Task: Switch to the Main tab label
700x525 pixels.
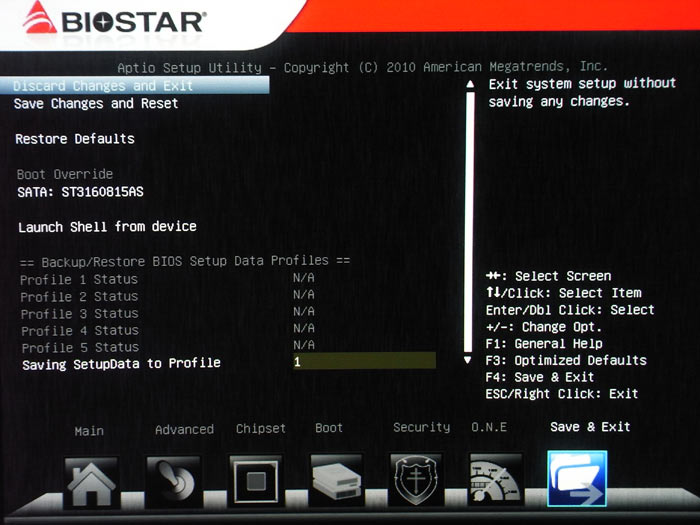Action: (x=89, y=431)
